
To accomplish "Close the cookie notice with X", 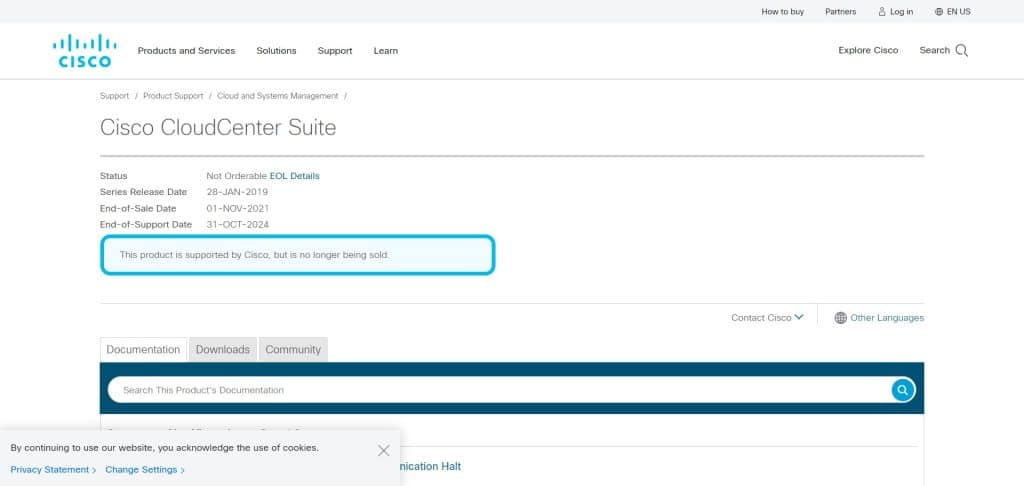I will pyautogui.click(x=383, y=451).
